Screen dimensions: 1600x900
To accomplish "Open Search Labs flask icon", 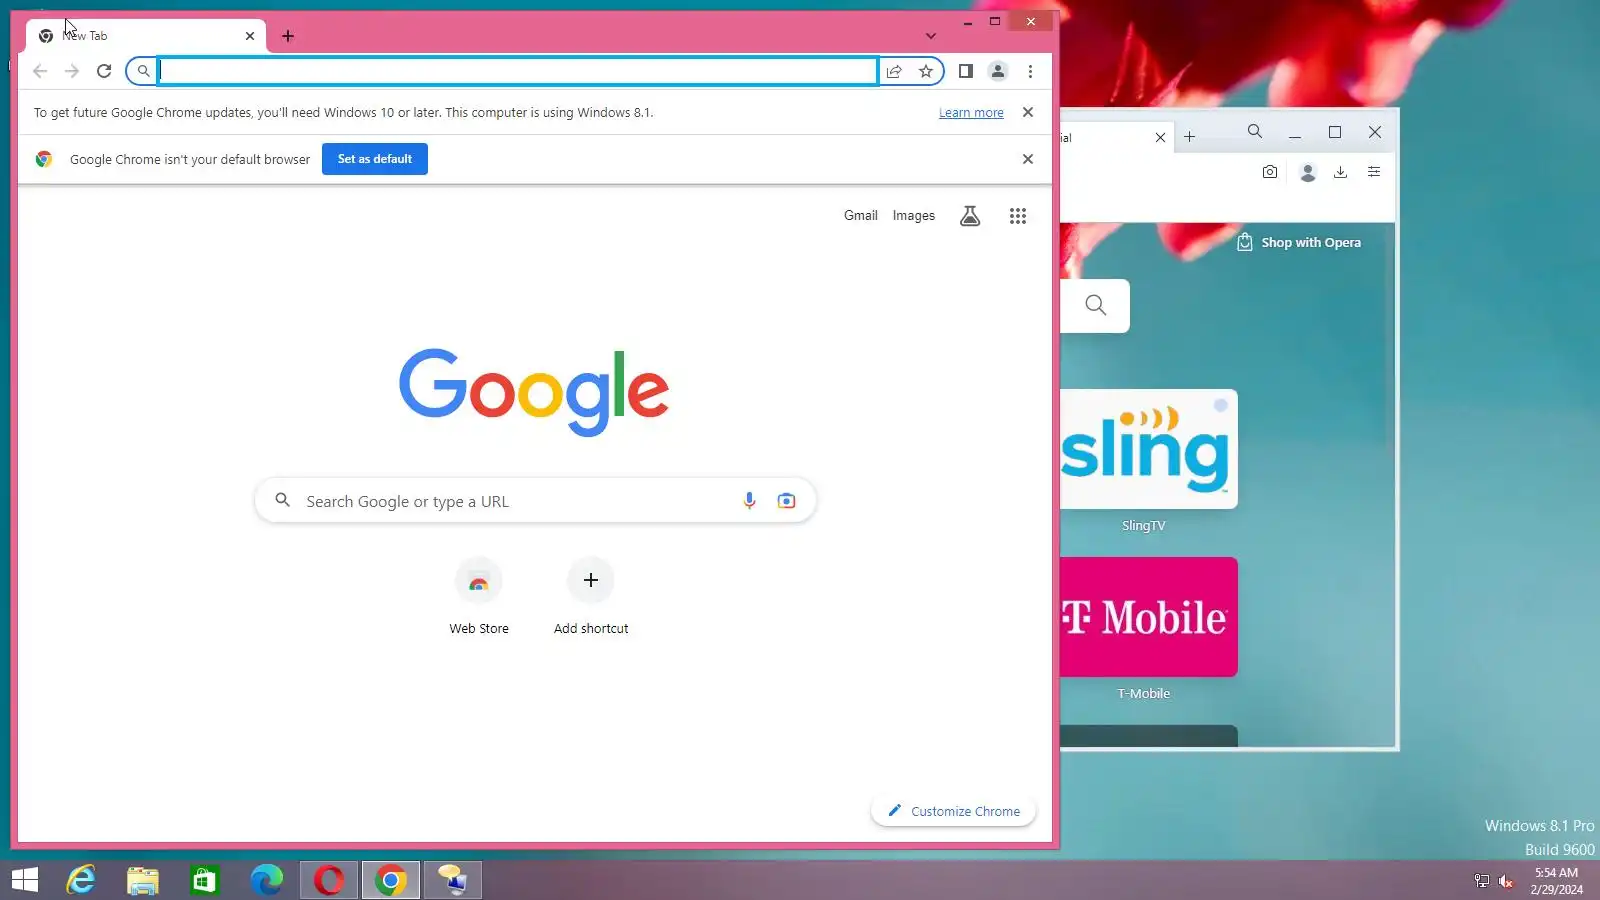I will [x=970, y=216].
